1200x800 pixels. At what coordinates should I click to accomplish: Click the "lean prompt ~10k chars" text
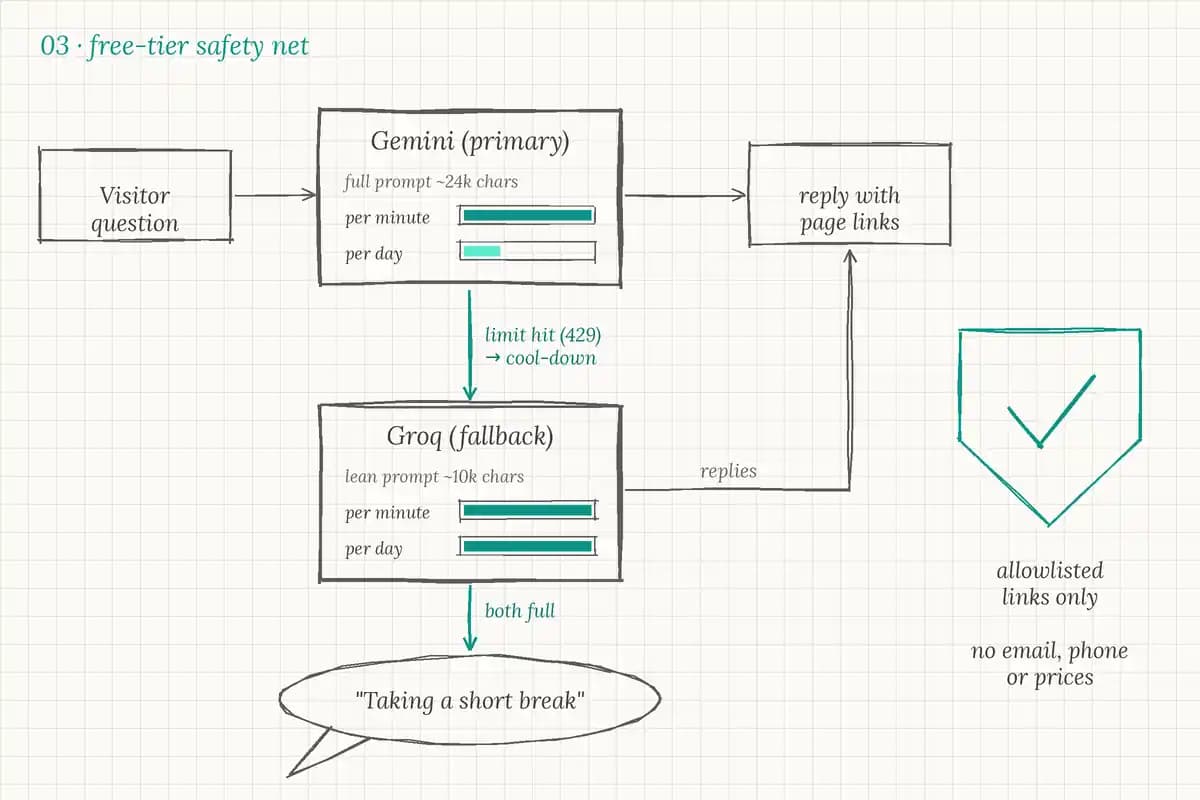(x=434, y=477)
